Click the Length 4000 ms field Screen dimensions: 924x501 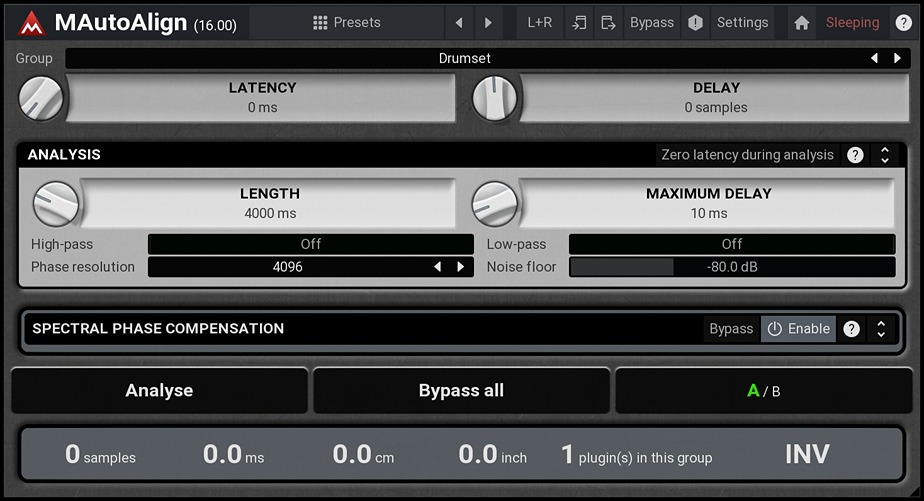[x=269, y=203]
